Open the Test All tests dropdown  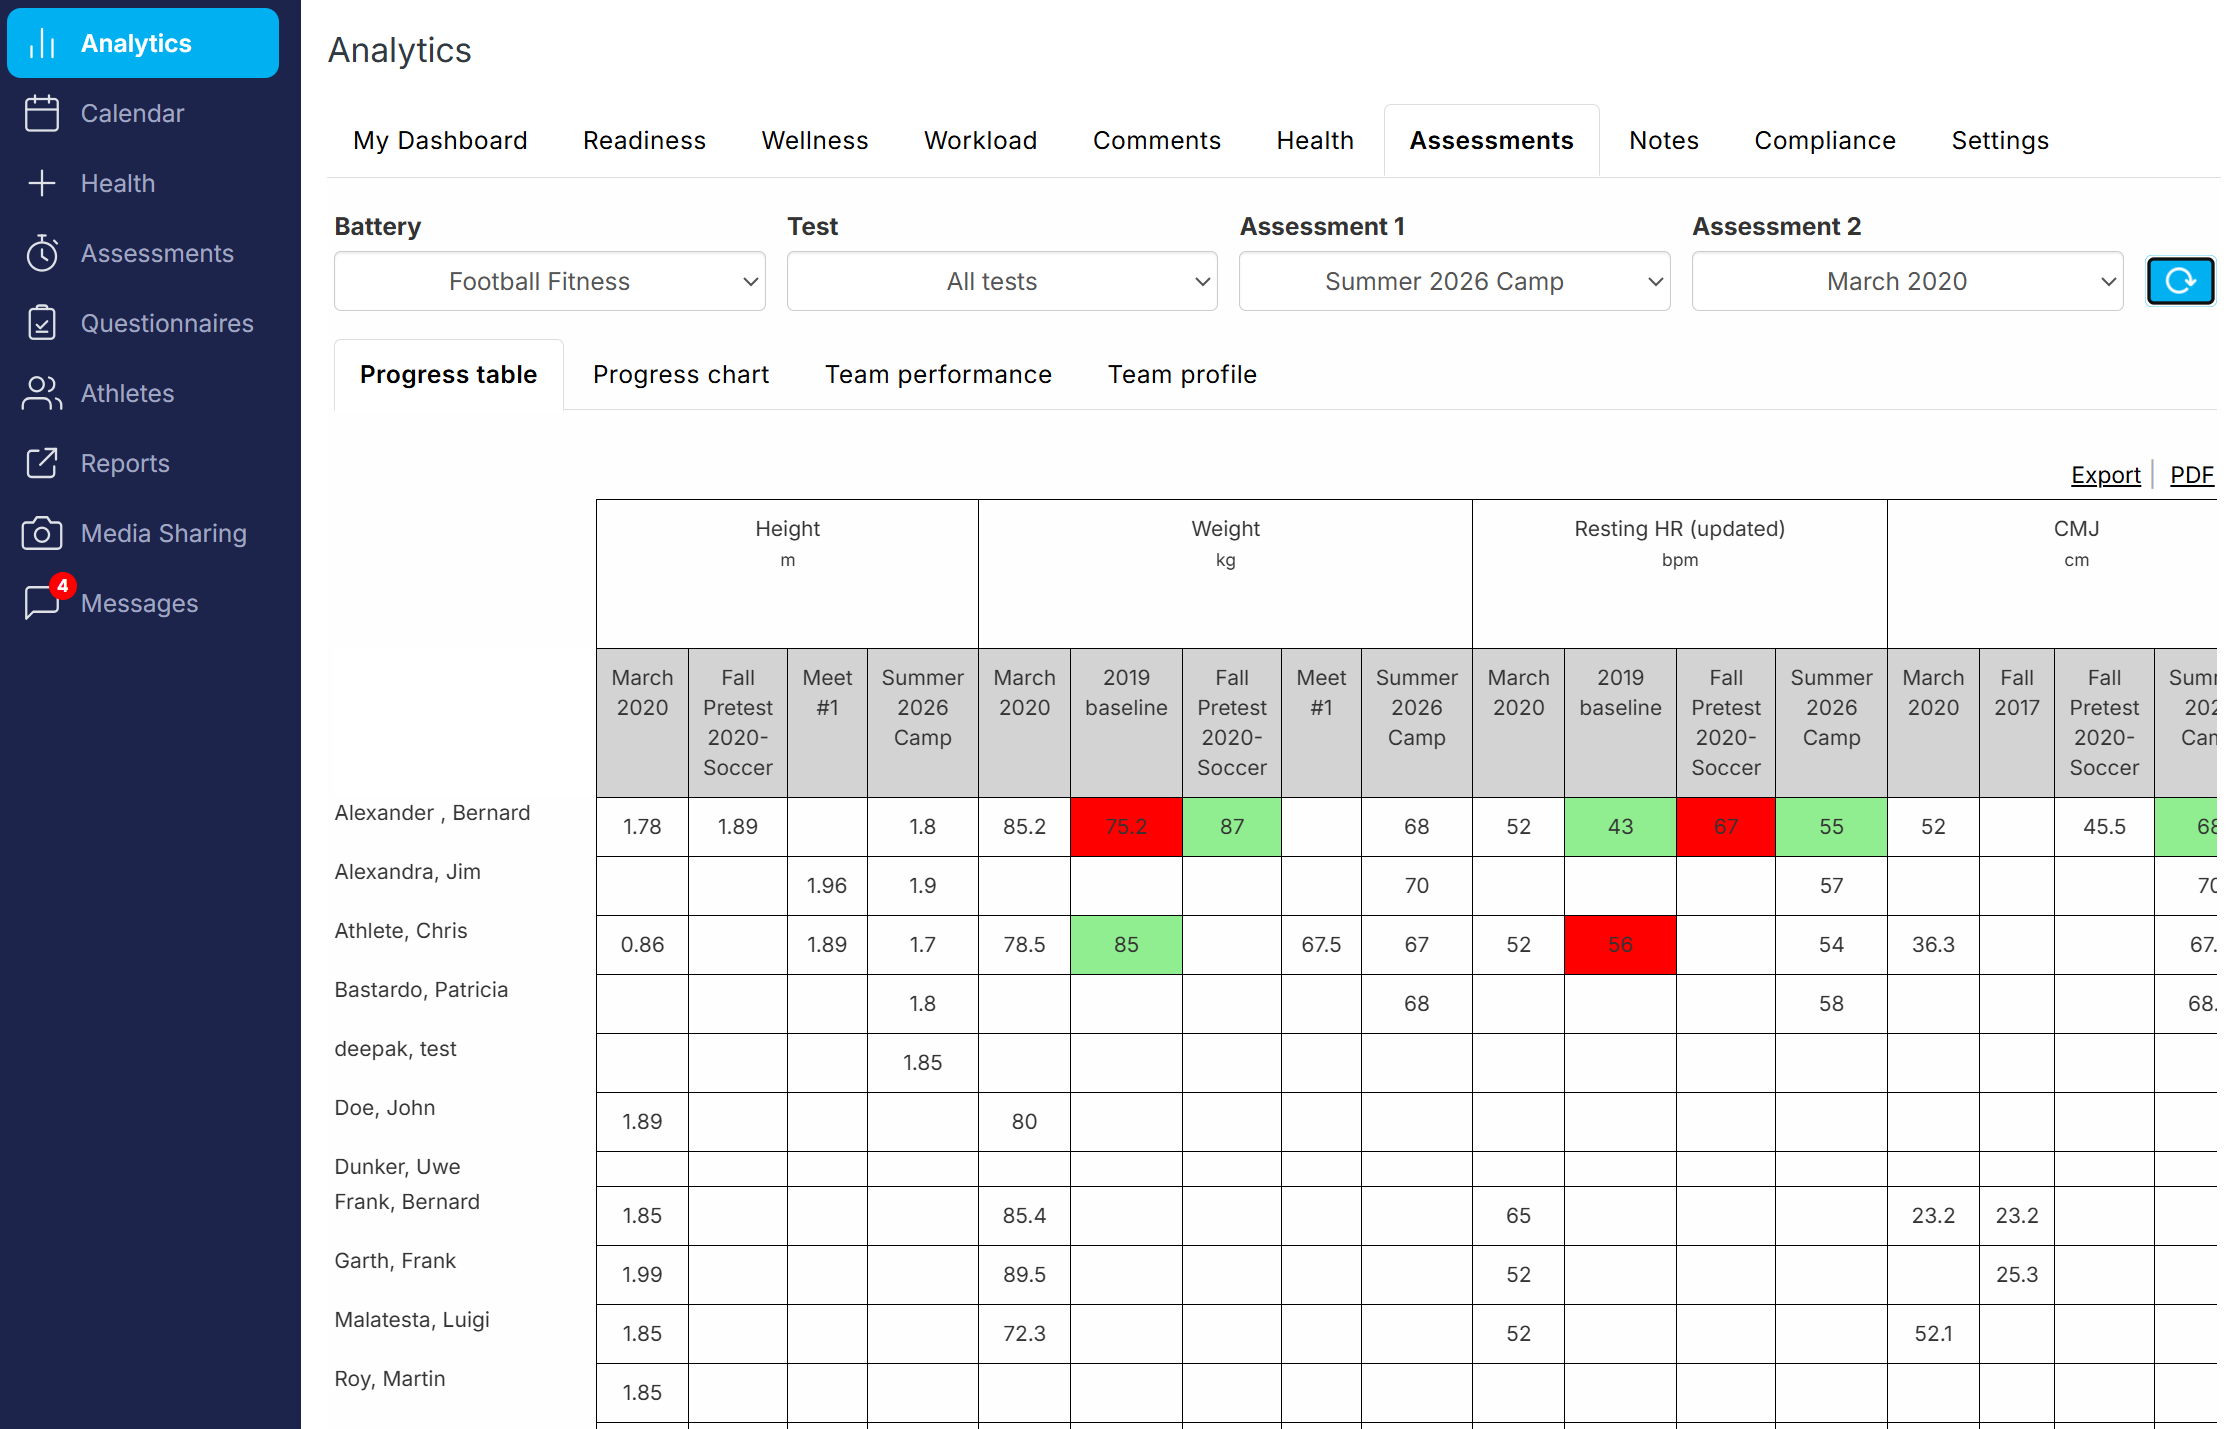[x=1002, y=281]
